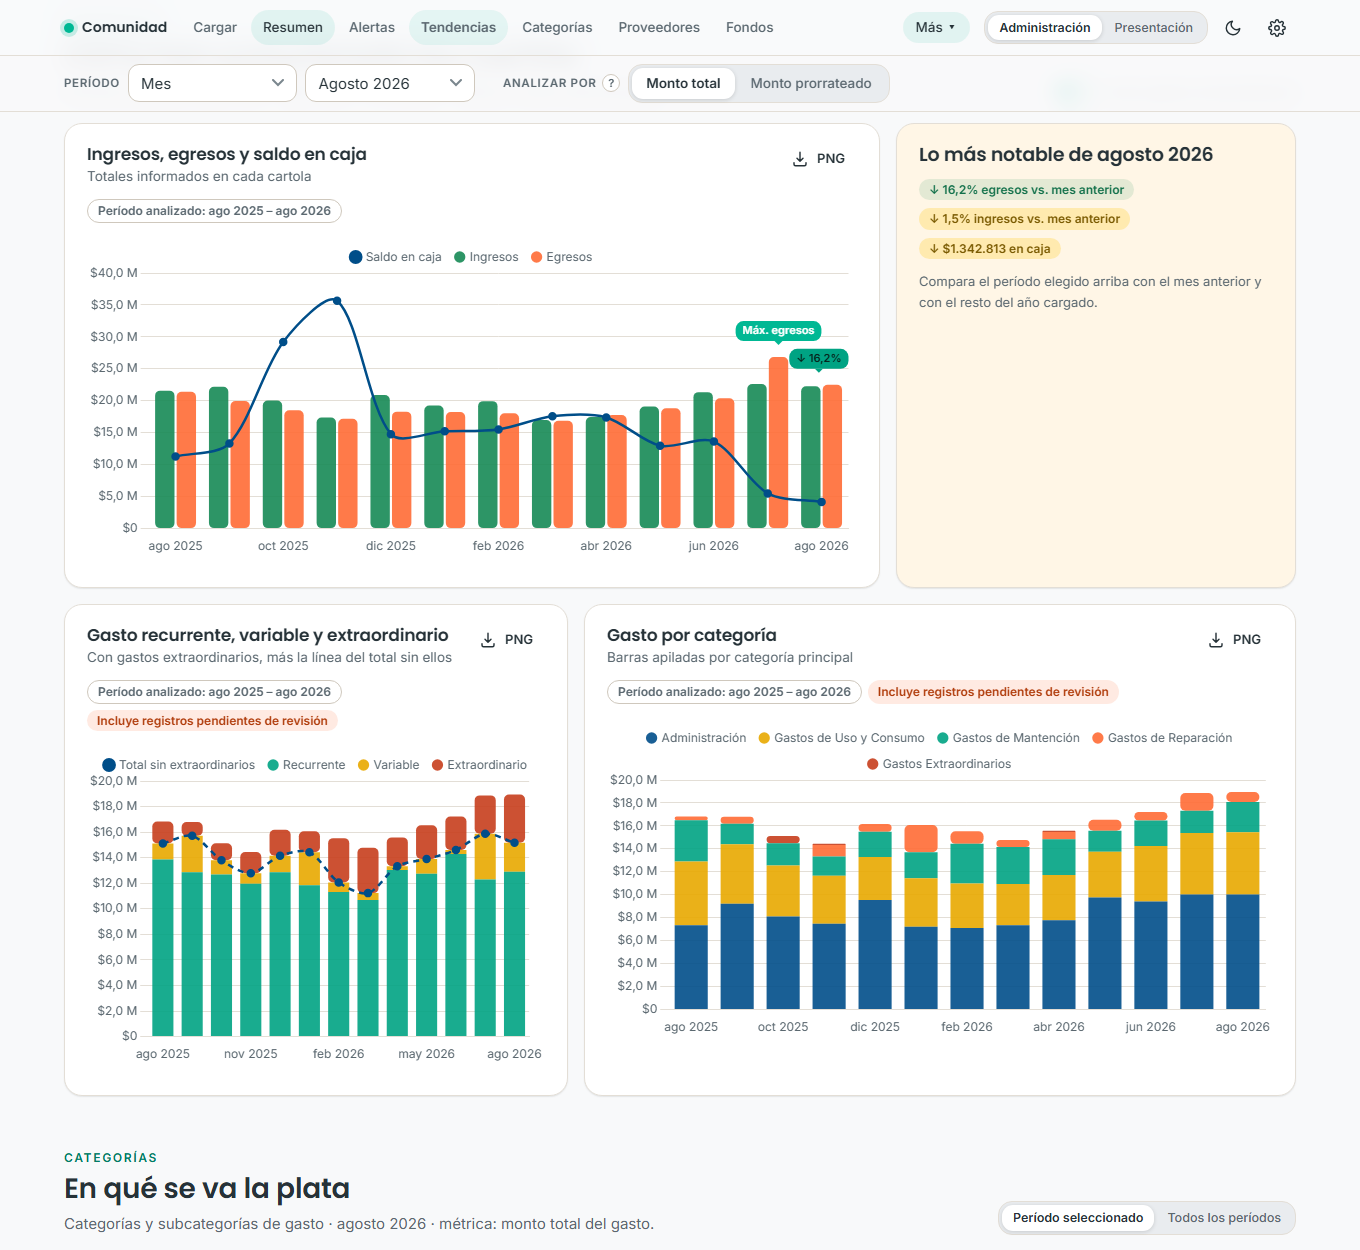Choose Todos los períodos option
The image size is (1360, 1250).
tap(1224, 1218)
